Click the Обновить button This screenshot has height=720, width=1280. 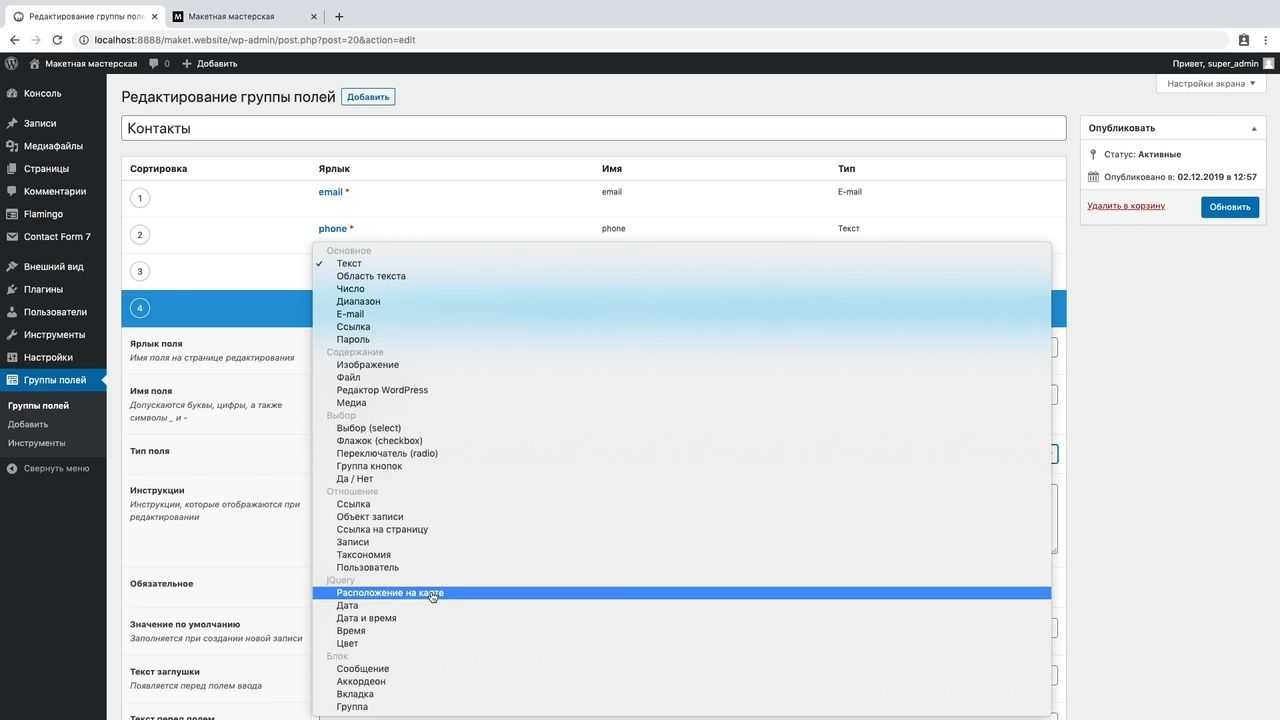pos(1230,207)
